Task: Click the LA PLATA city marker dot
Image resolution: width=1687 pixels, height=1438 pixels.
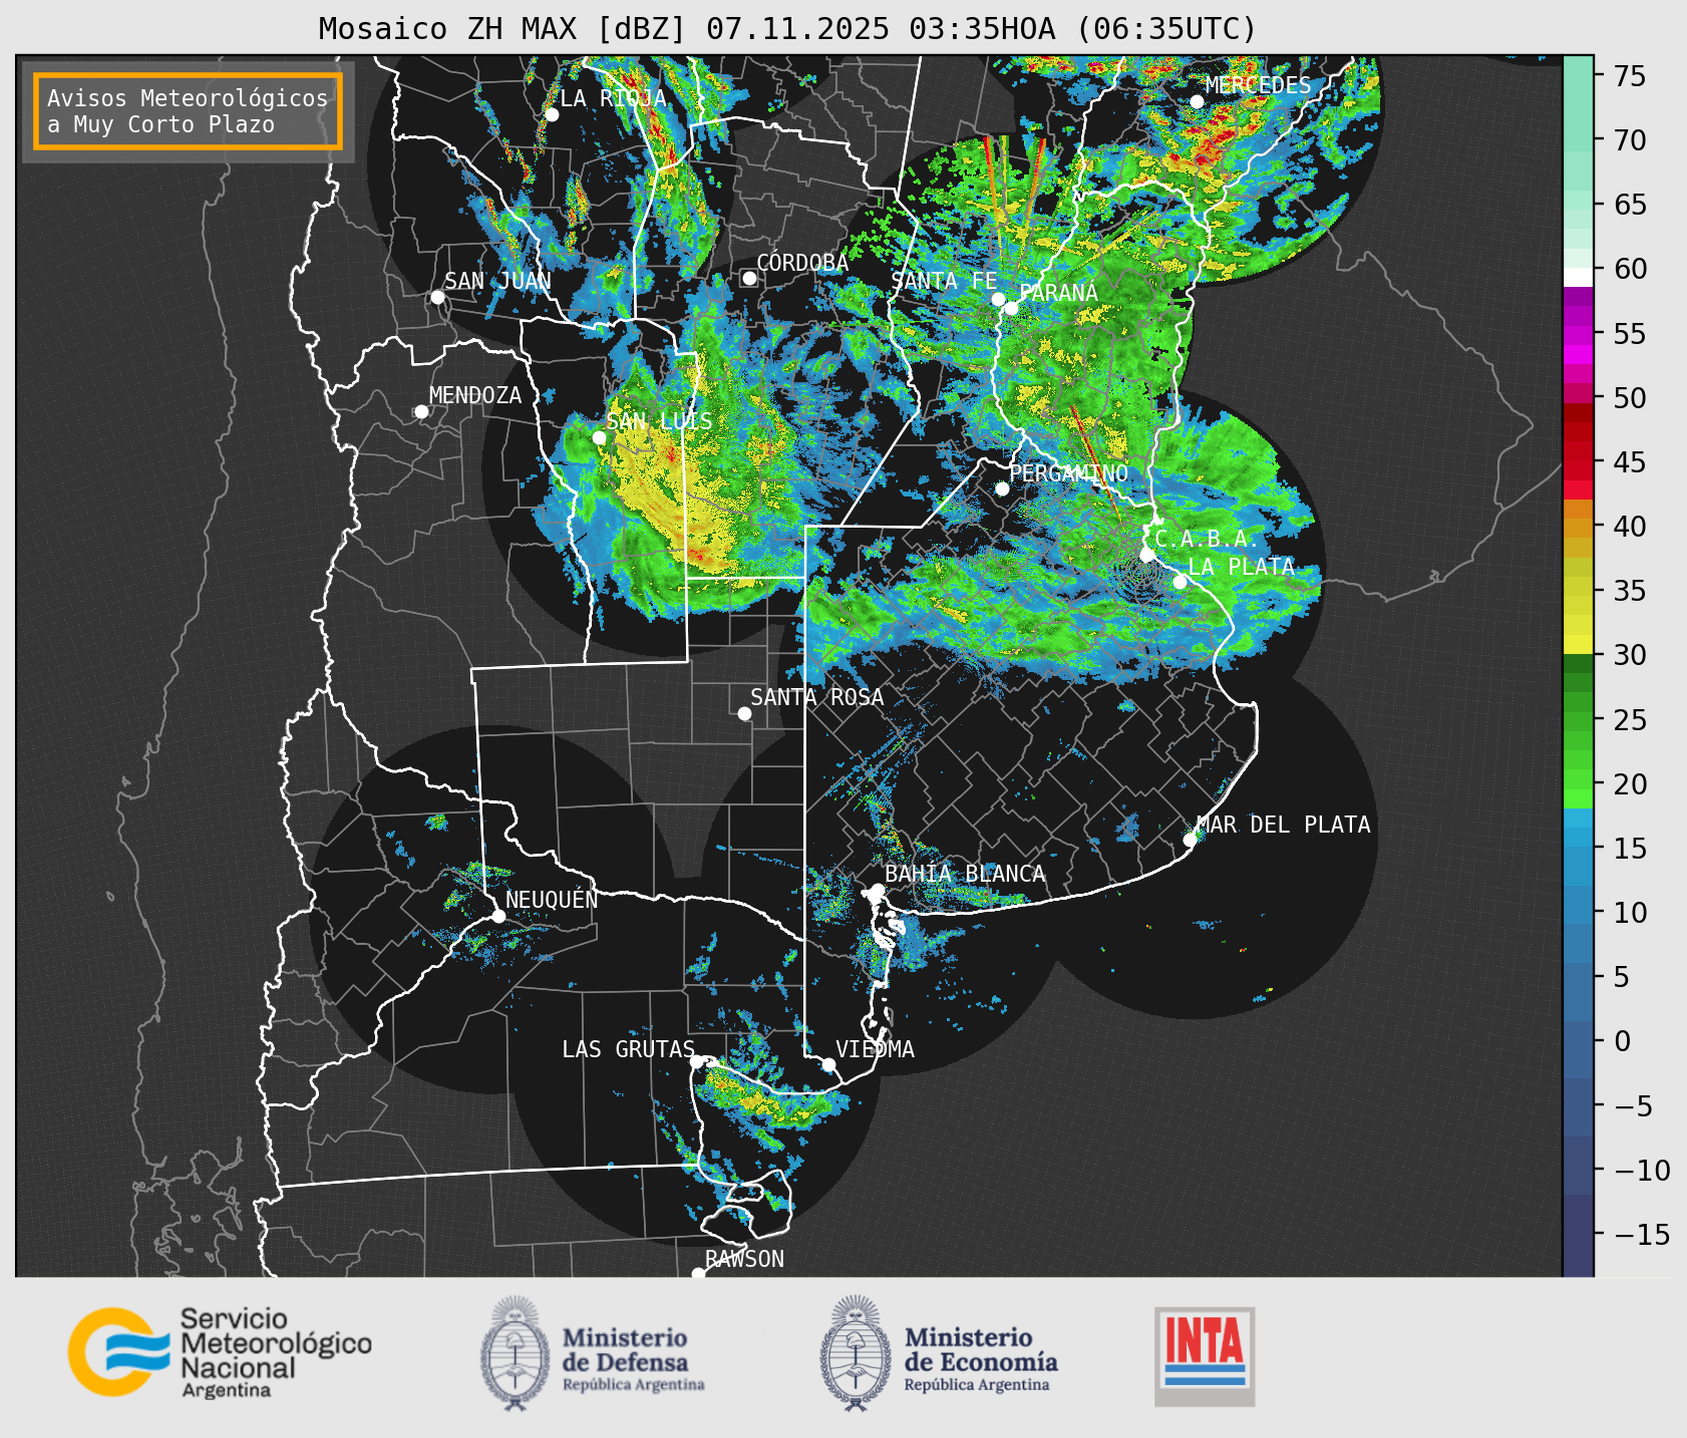Action: click(x=1180, y=582)
